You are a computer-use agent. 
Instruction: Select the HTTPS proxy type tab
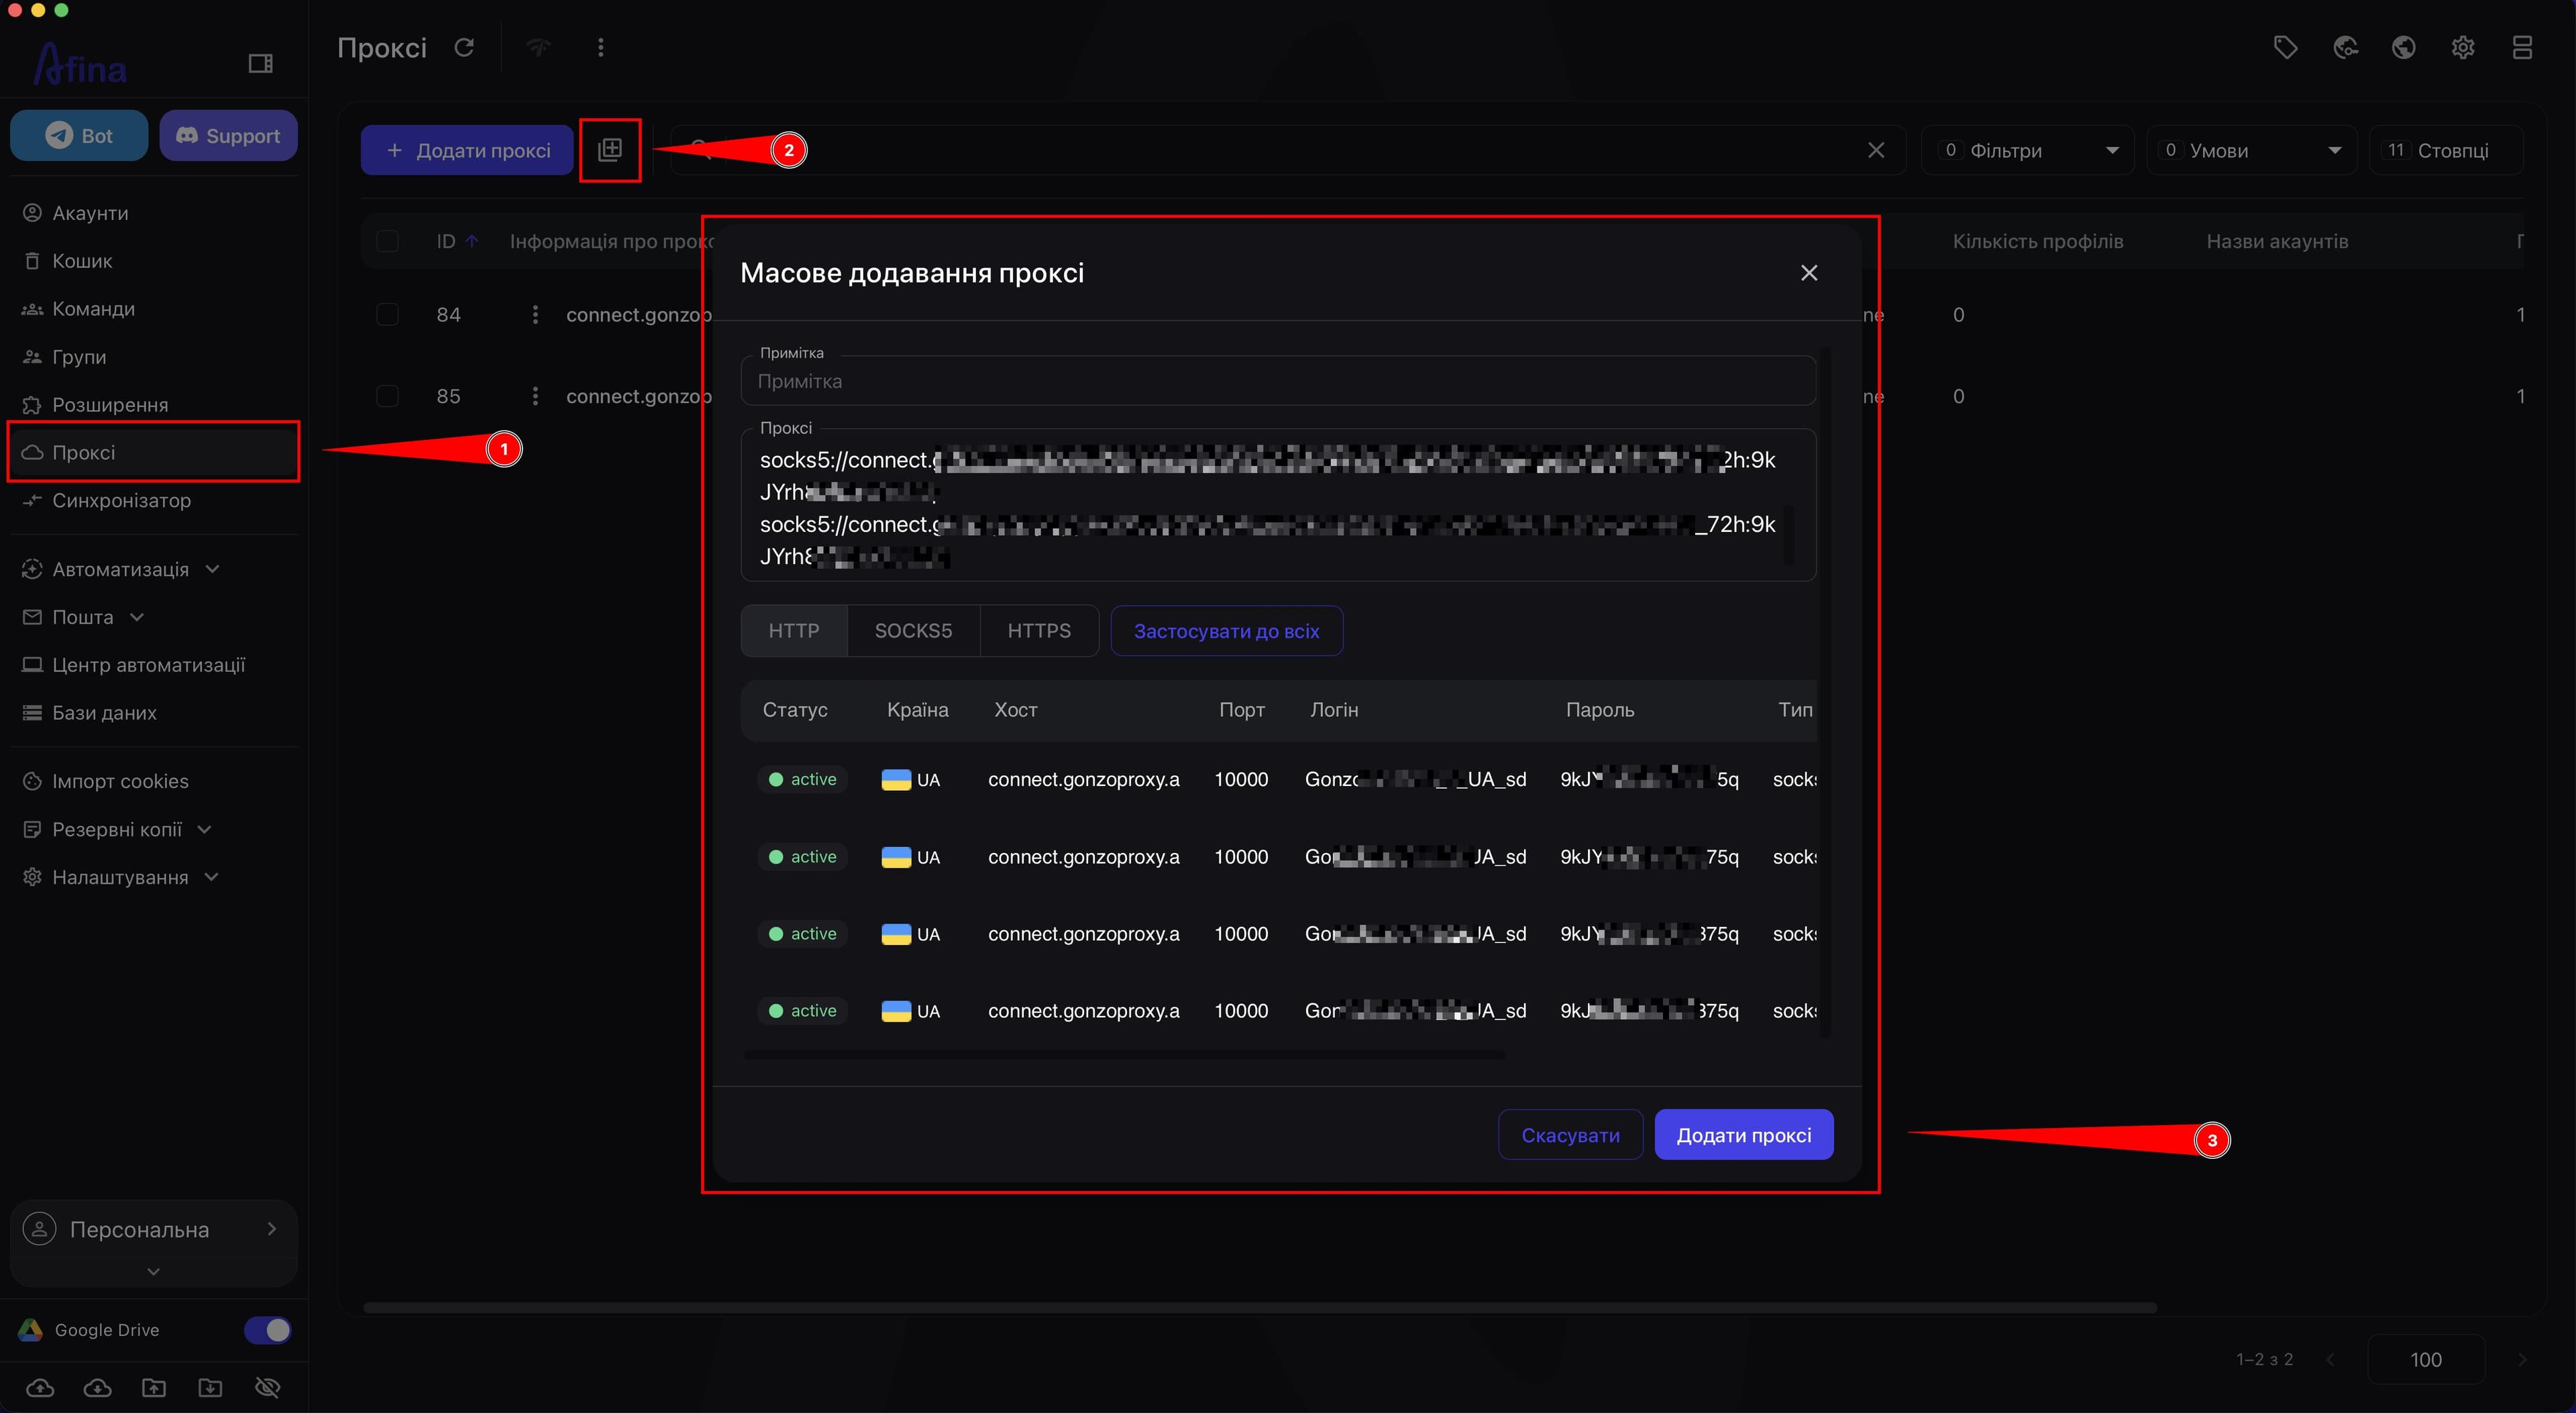pyautogui.click(x=1039, y=631)
